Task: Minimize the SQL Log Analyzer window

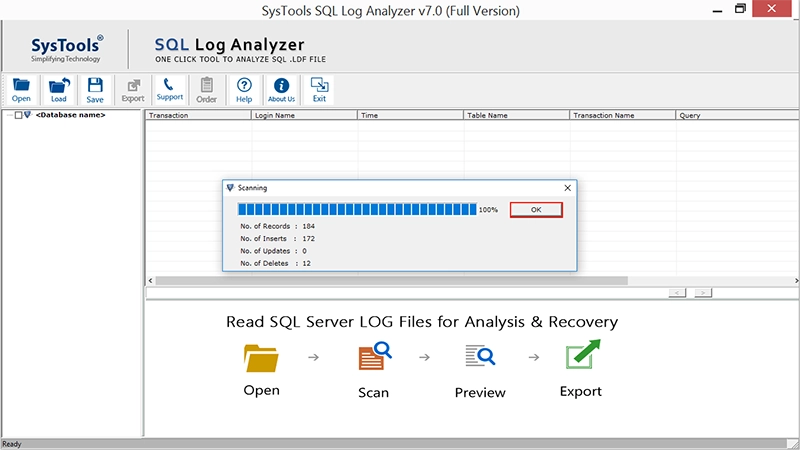Action: point(717,9)
